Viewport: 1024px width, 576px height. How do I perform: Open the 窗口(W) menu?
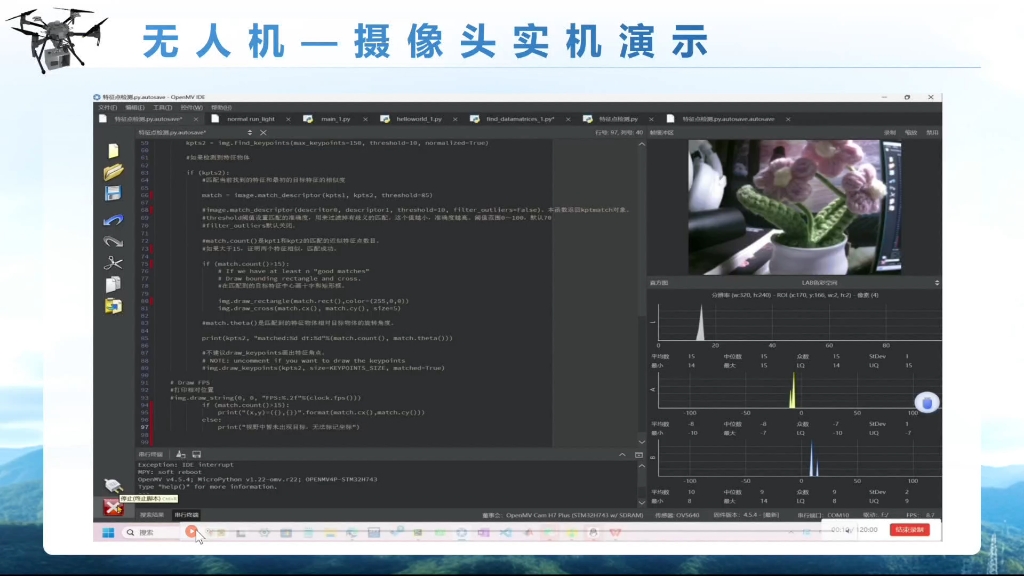coord(191,108)
